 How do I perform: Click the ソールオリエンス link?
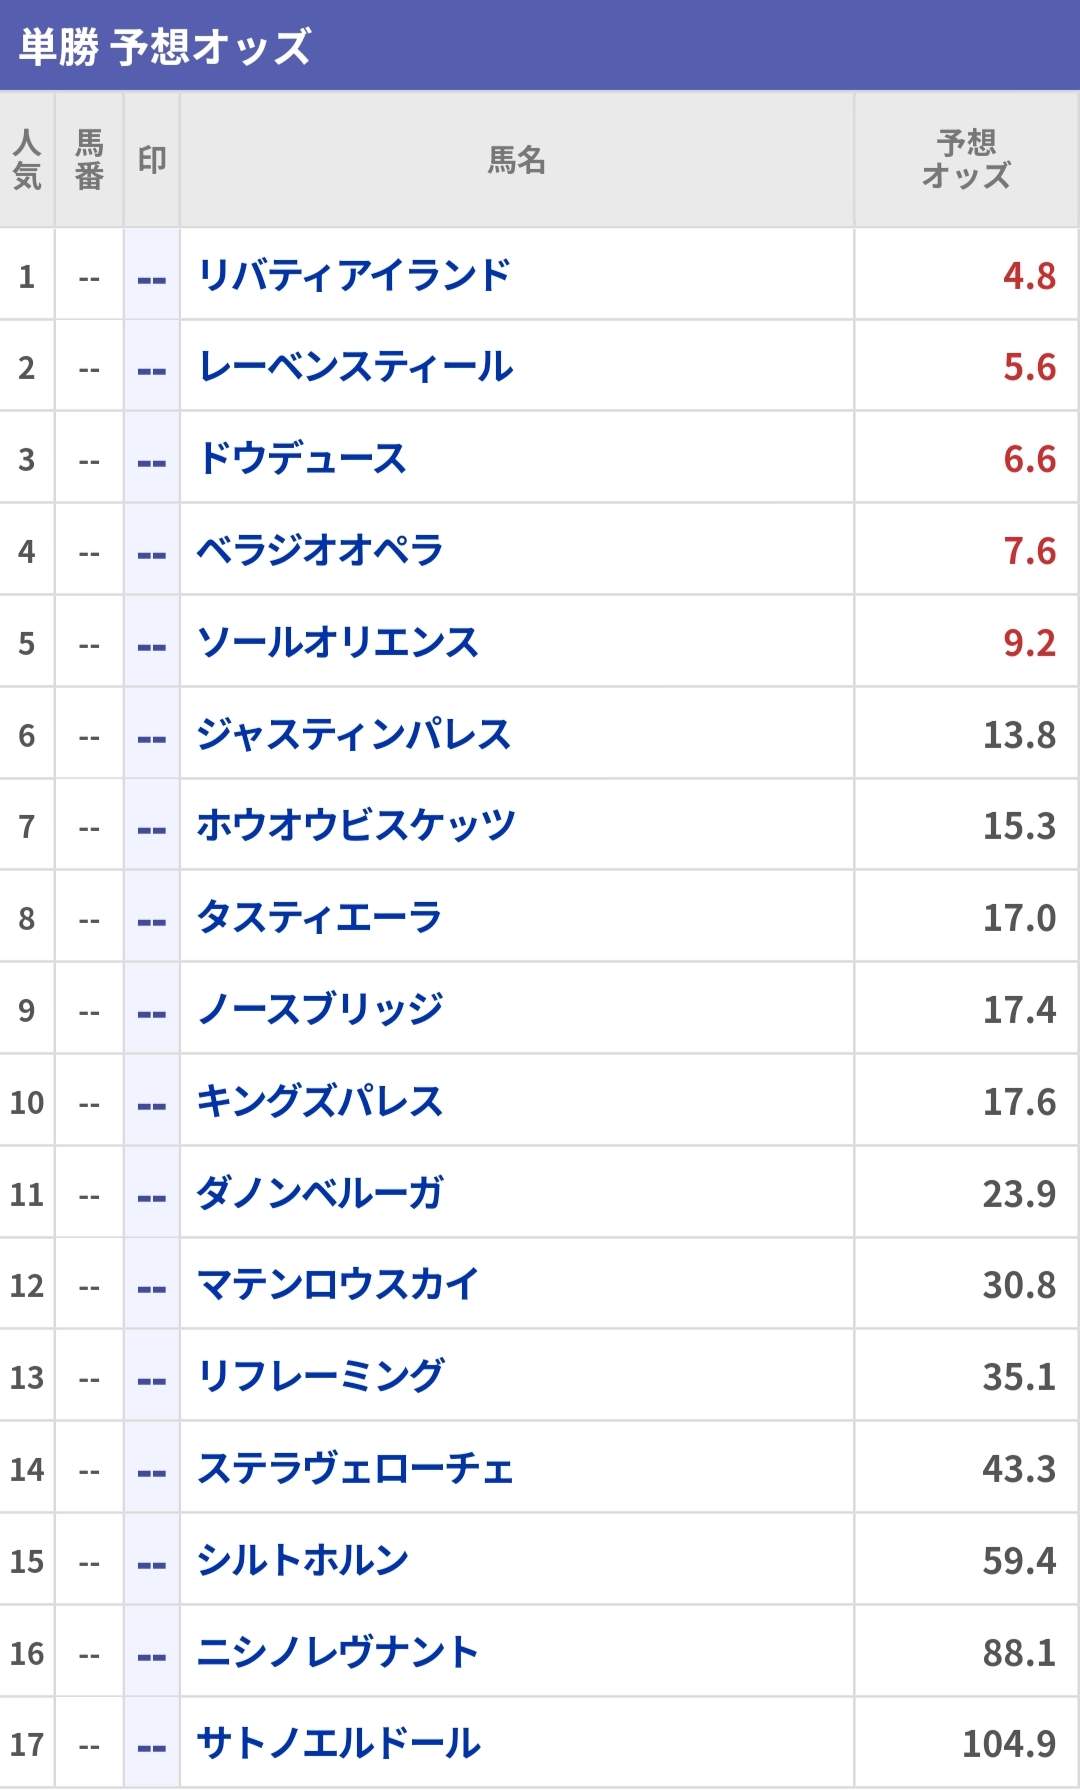[x=338, y=643]
